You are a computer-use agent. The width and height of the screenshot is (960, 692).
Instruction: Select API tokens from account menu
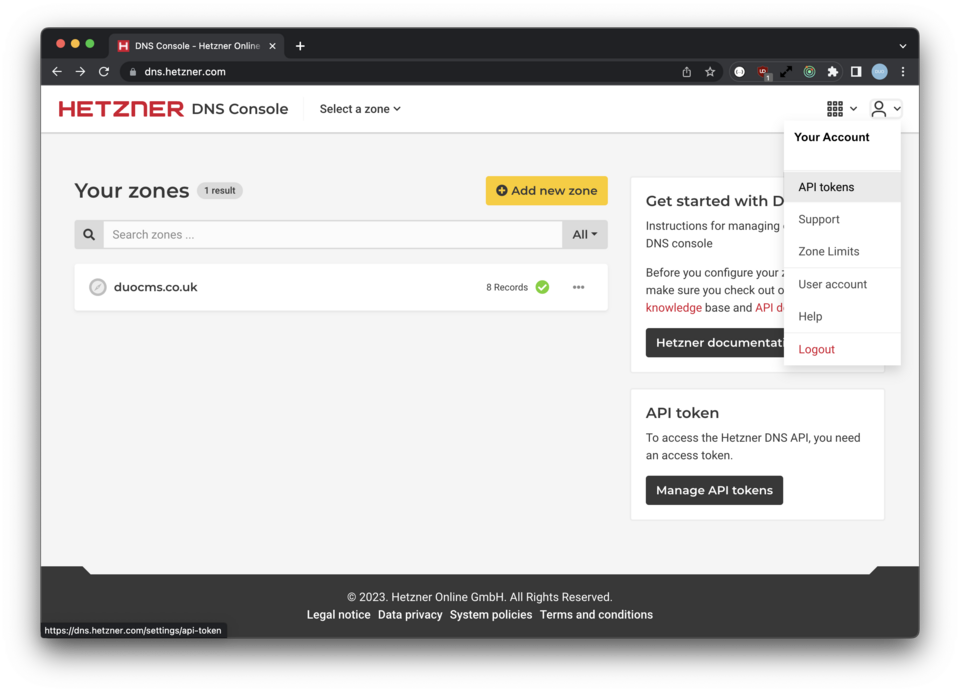(x=842, y=187)
